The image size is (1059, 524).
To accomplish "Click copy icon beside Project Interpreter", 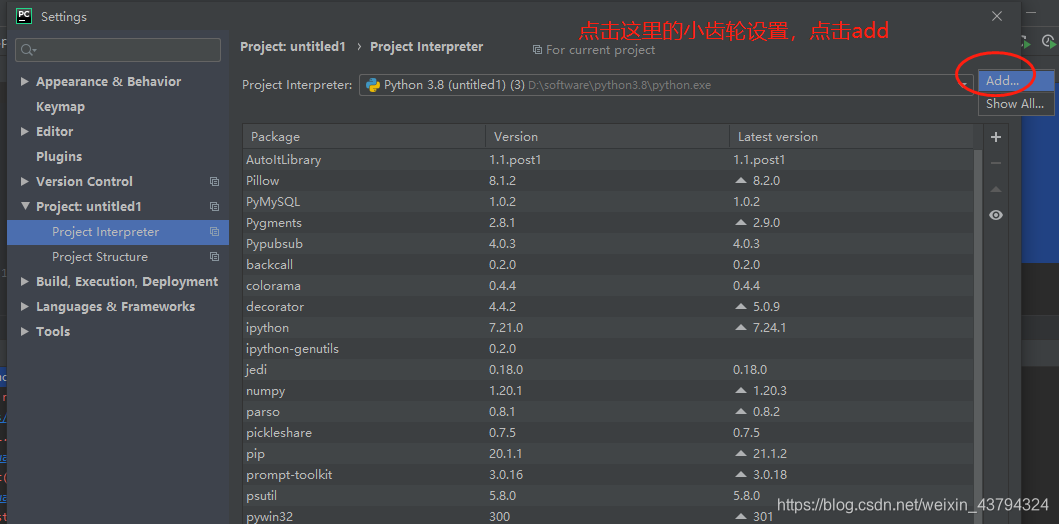I will point(214,232).
